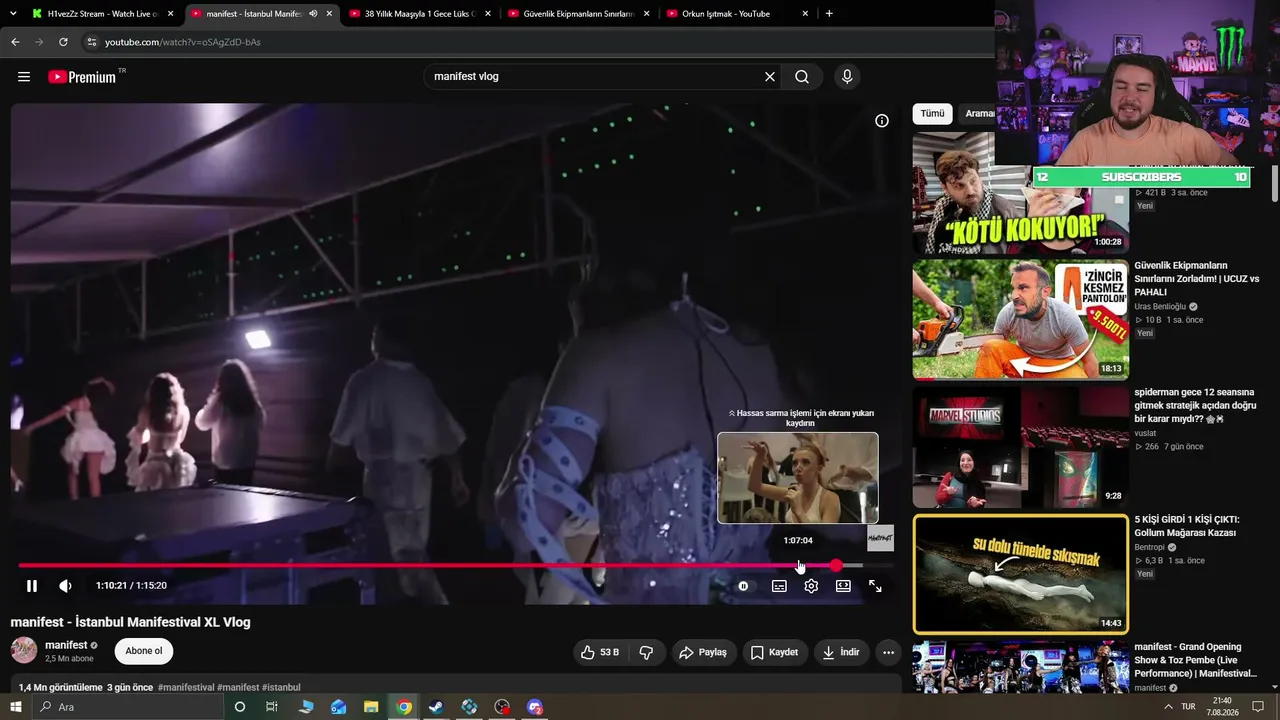Like the video with 53 B likes
The image size is (1280, 720).
pos(600,653)
